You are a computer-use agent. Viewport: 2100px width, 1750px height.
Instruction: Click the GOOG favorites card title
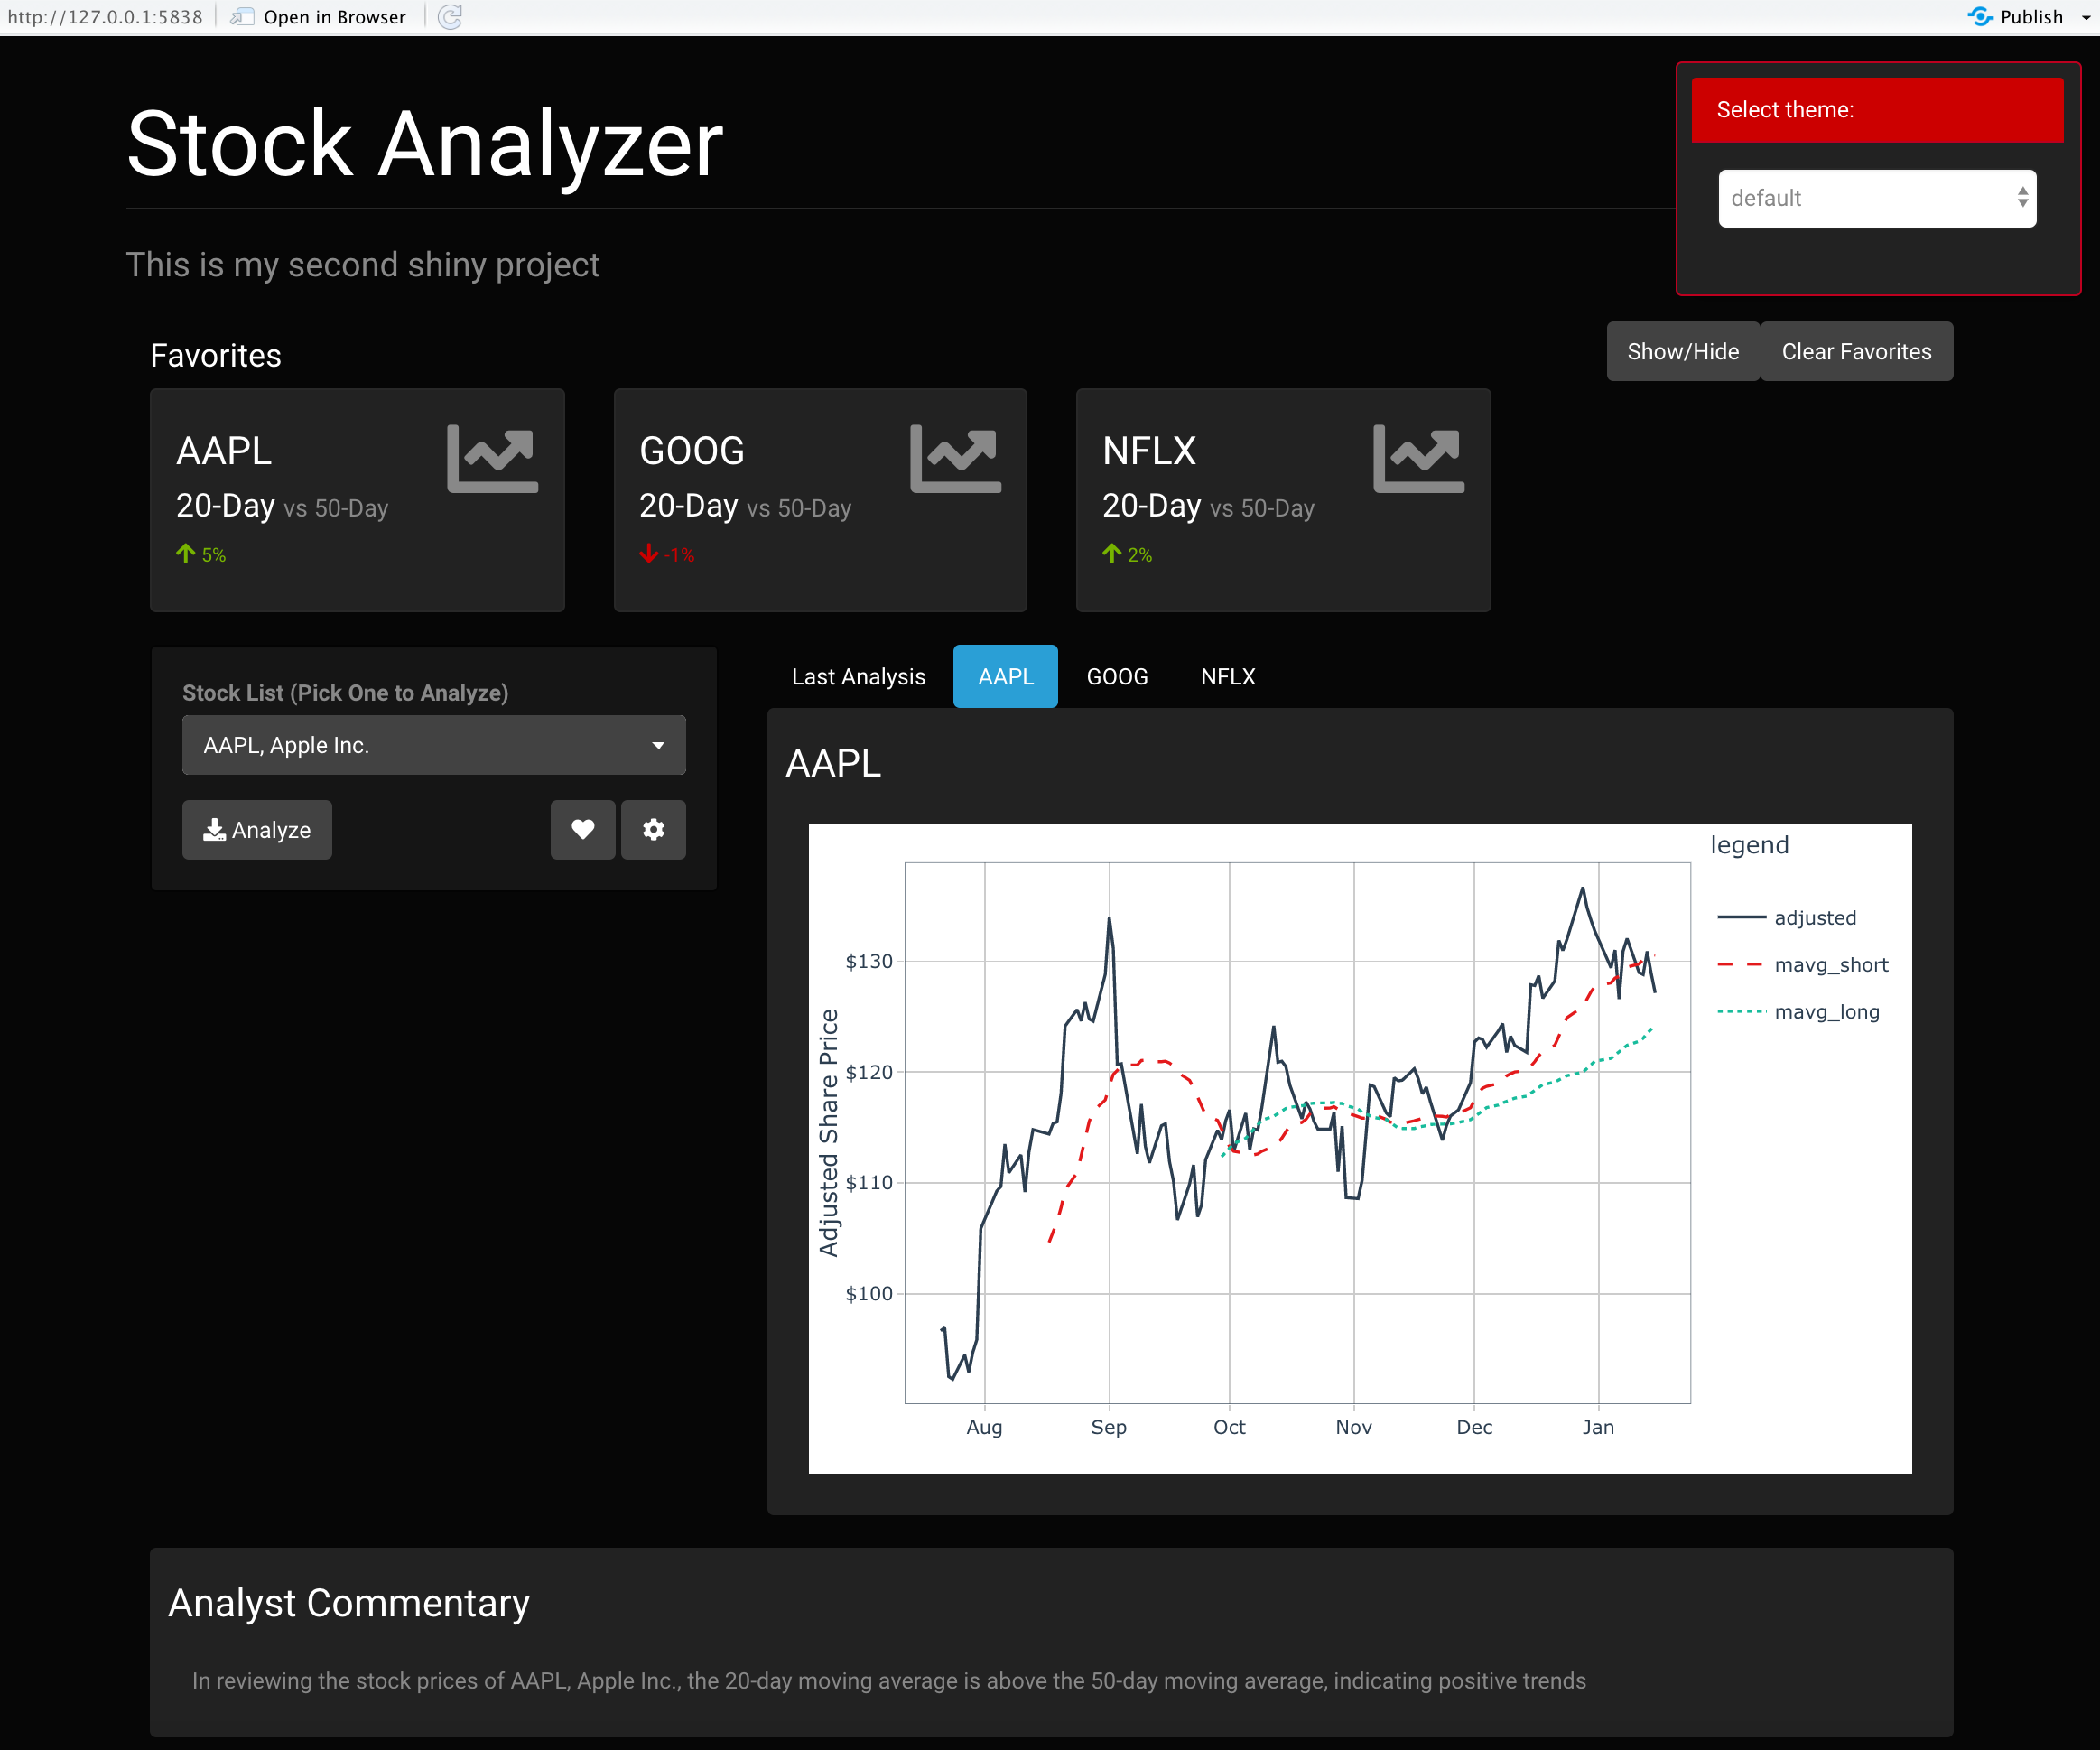tap(692, 451)
